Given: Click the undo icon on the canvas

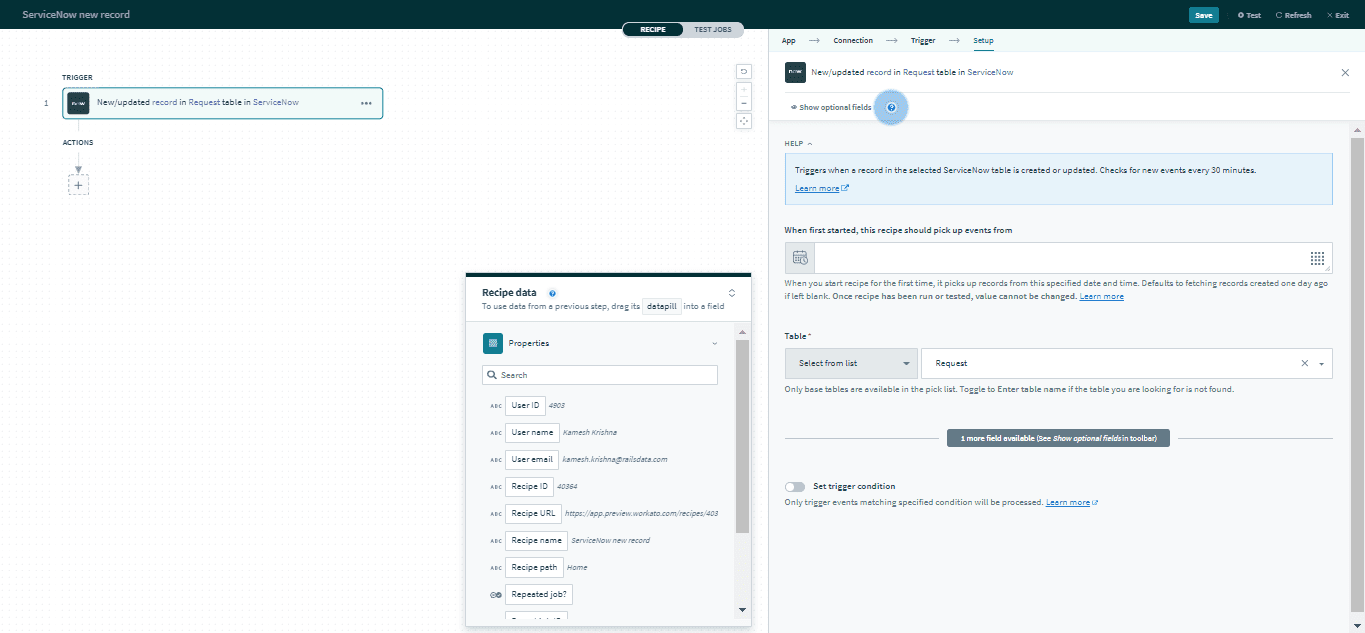Looking at the screenshot, I should [x=744, y=71].
